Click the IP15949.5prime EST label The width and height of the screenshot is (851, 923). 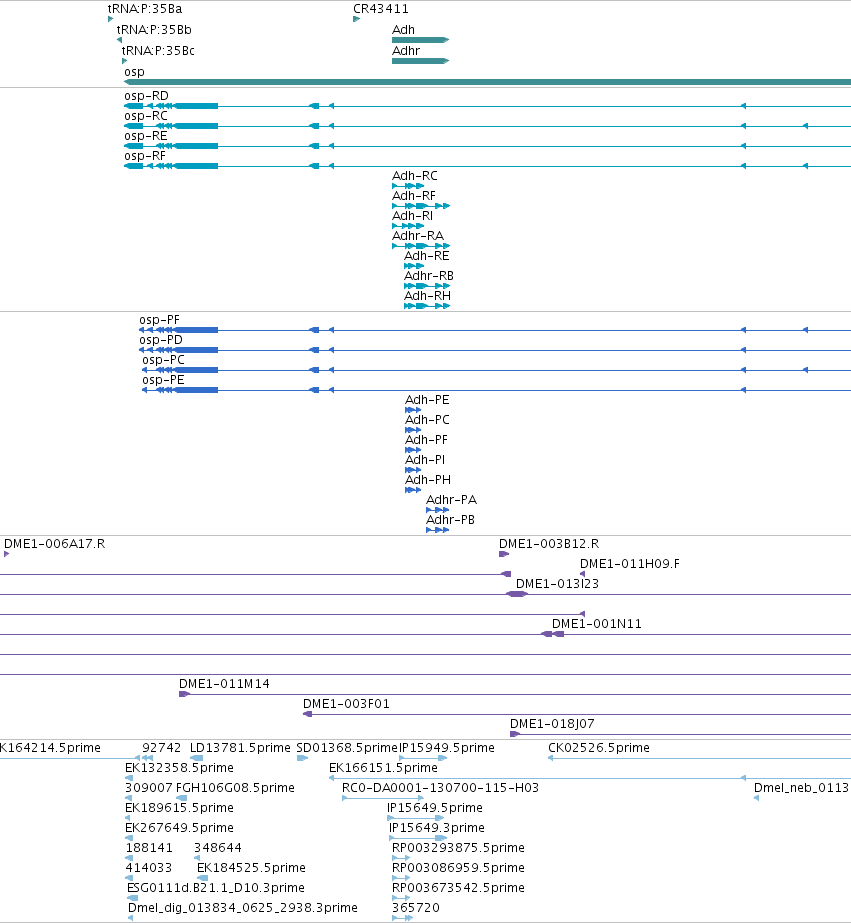(x=447, y=748)
